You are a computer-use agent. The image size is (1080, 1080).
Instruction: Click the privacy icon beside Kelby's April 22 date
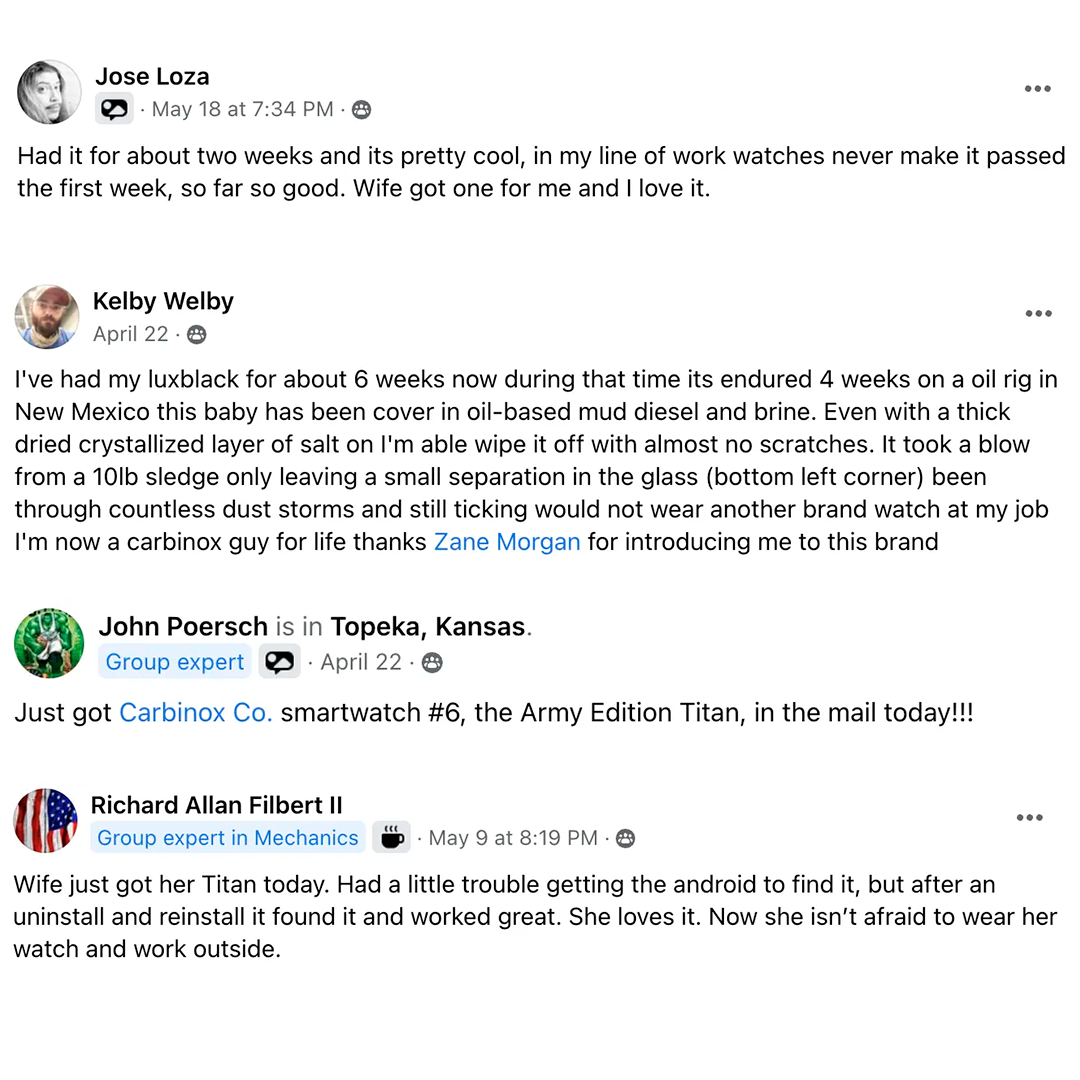[x=197, y=335]
